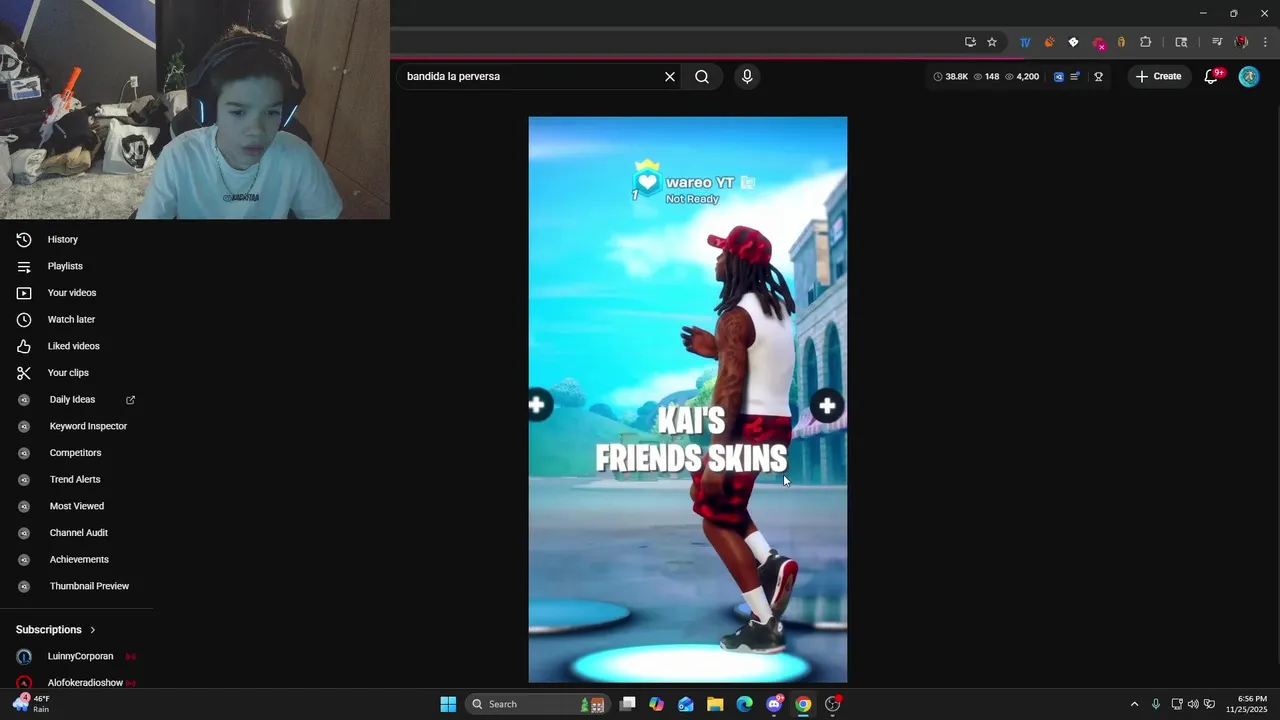Open the weather widget showing 46°F Rain
Image resolution: width=1280 pixels, height=720 pixels.
click(x=30, y=704)
